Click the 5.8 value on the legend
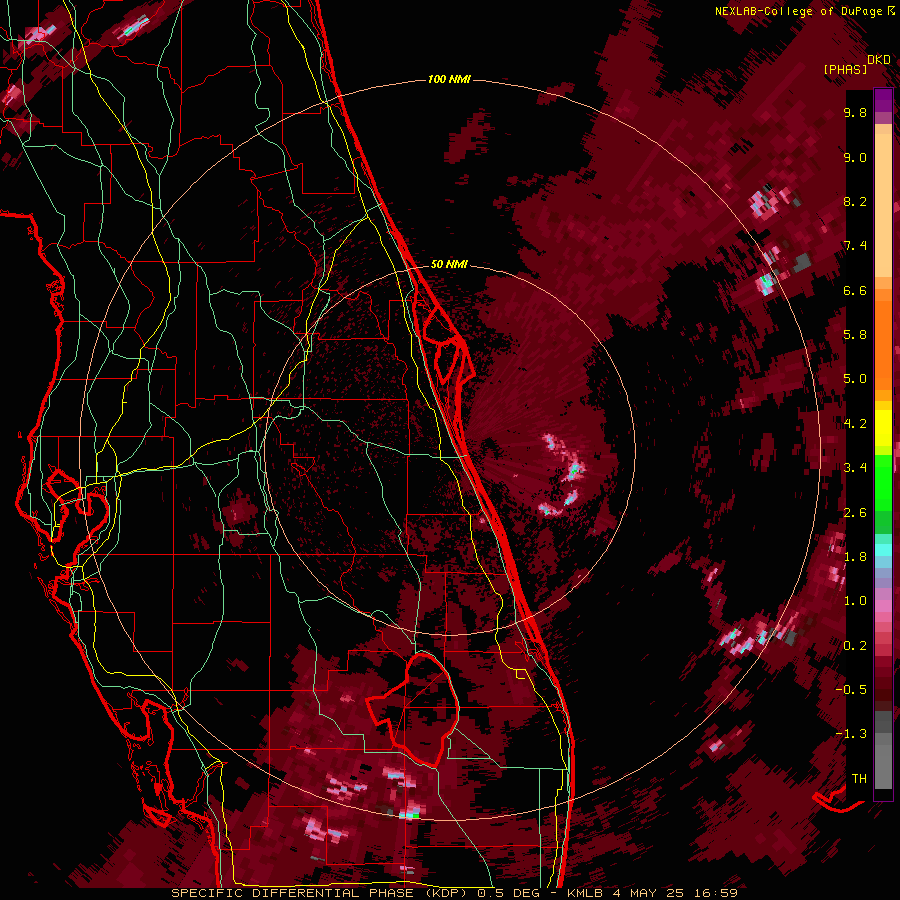Image resolution: width=900 pixels, height=900 pixels. pyautogui.click(x=855, y=335)
